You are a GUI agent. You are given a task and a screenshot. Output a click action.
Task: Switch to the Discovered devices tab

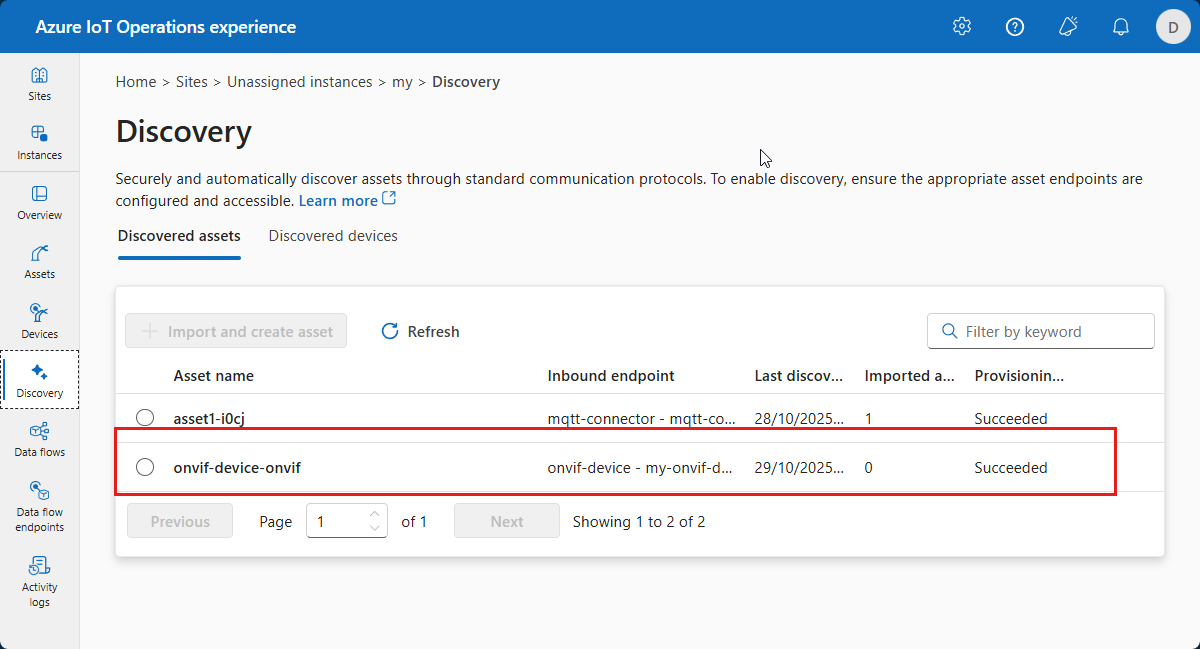tap(333, 236)
